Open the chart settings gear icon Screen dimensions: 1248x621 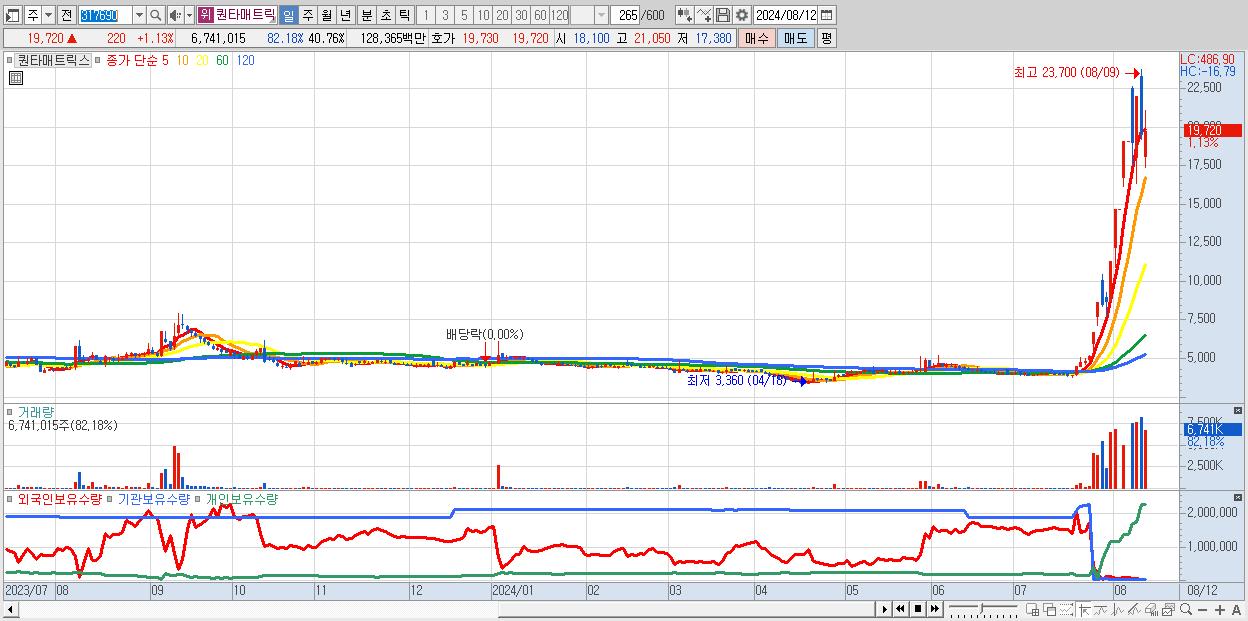pos(741,15)
